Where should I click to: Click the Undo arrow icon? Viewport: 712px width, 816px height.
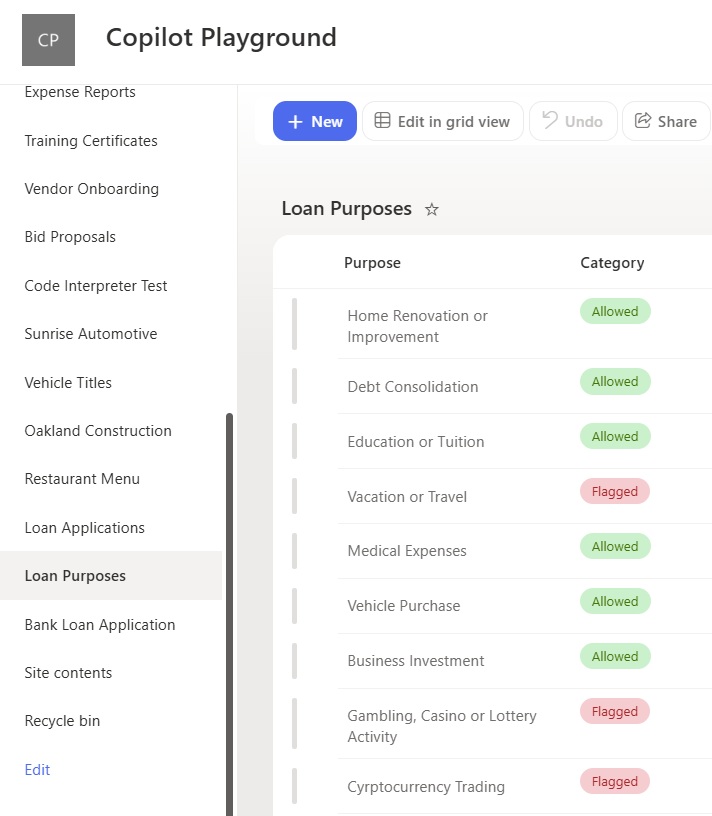[x=550, y=120]
